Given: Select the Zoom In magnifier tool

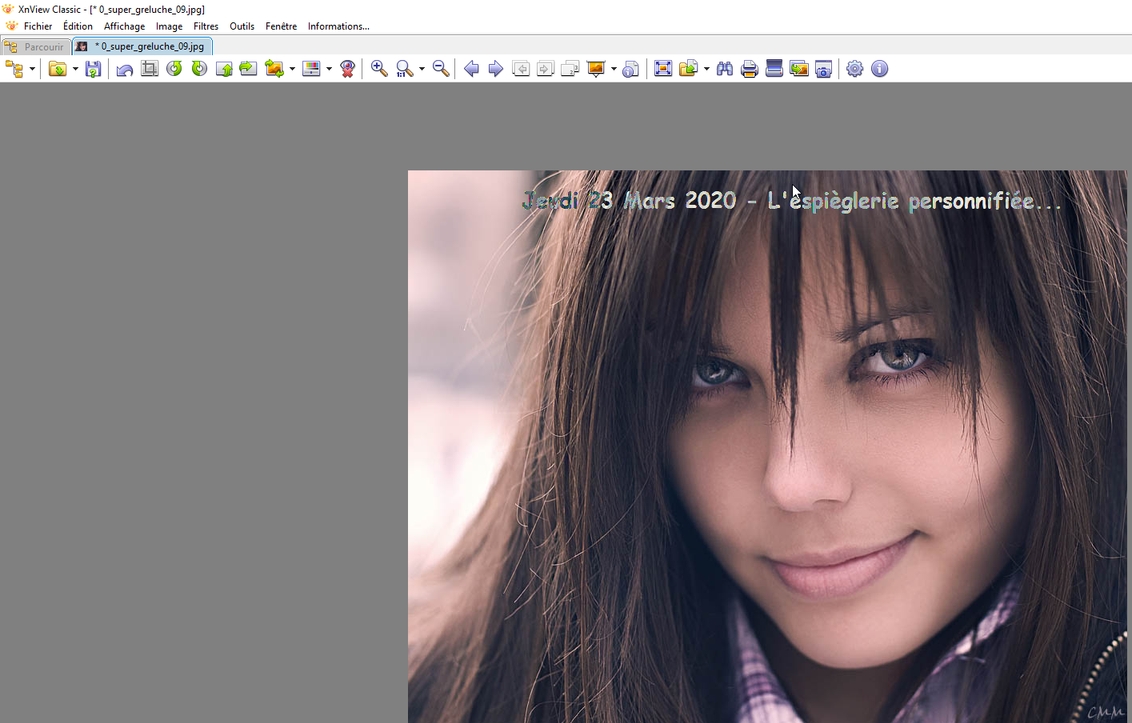Looking at the screenshot, I should pos(379,68).
